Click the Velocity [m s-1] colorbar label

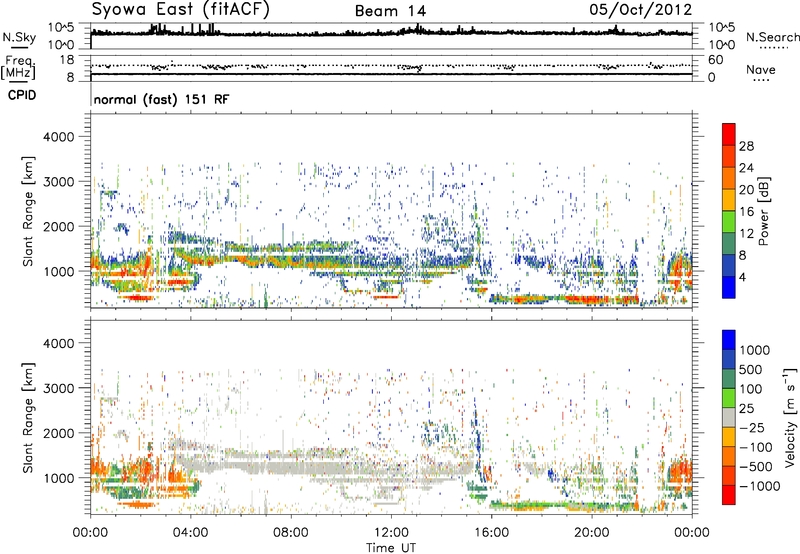pyautogui.click(x=790, y=417)
